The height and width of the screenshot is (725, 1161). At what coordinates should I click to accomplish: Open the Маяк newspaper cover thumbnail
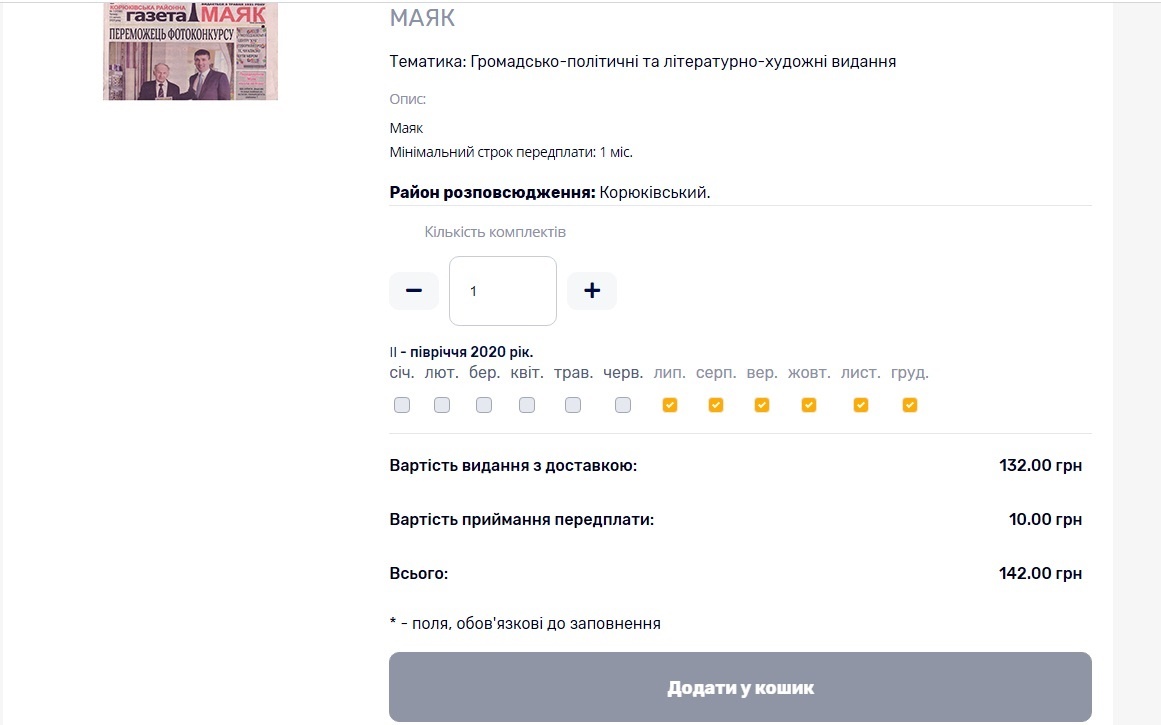190,52
